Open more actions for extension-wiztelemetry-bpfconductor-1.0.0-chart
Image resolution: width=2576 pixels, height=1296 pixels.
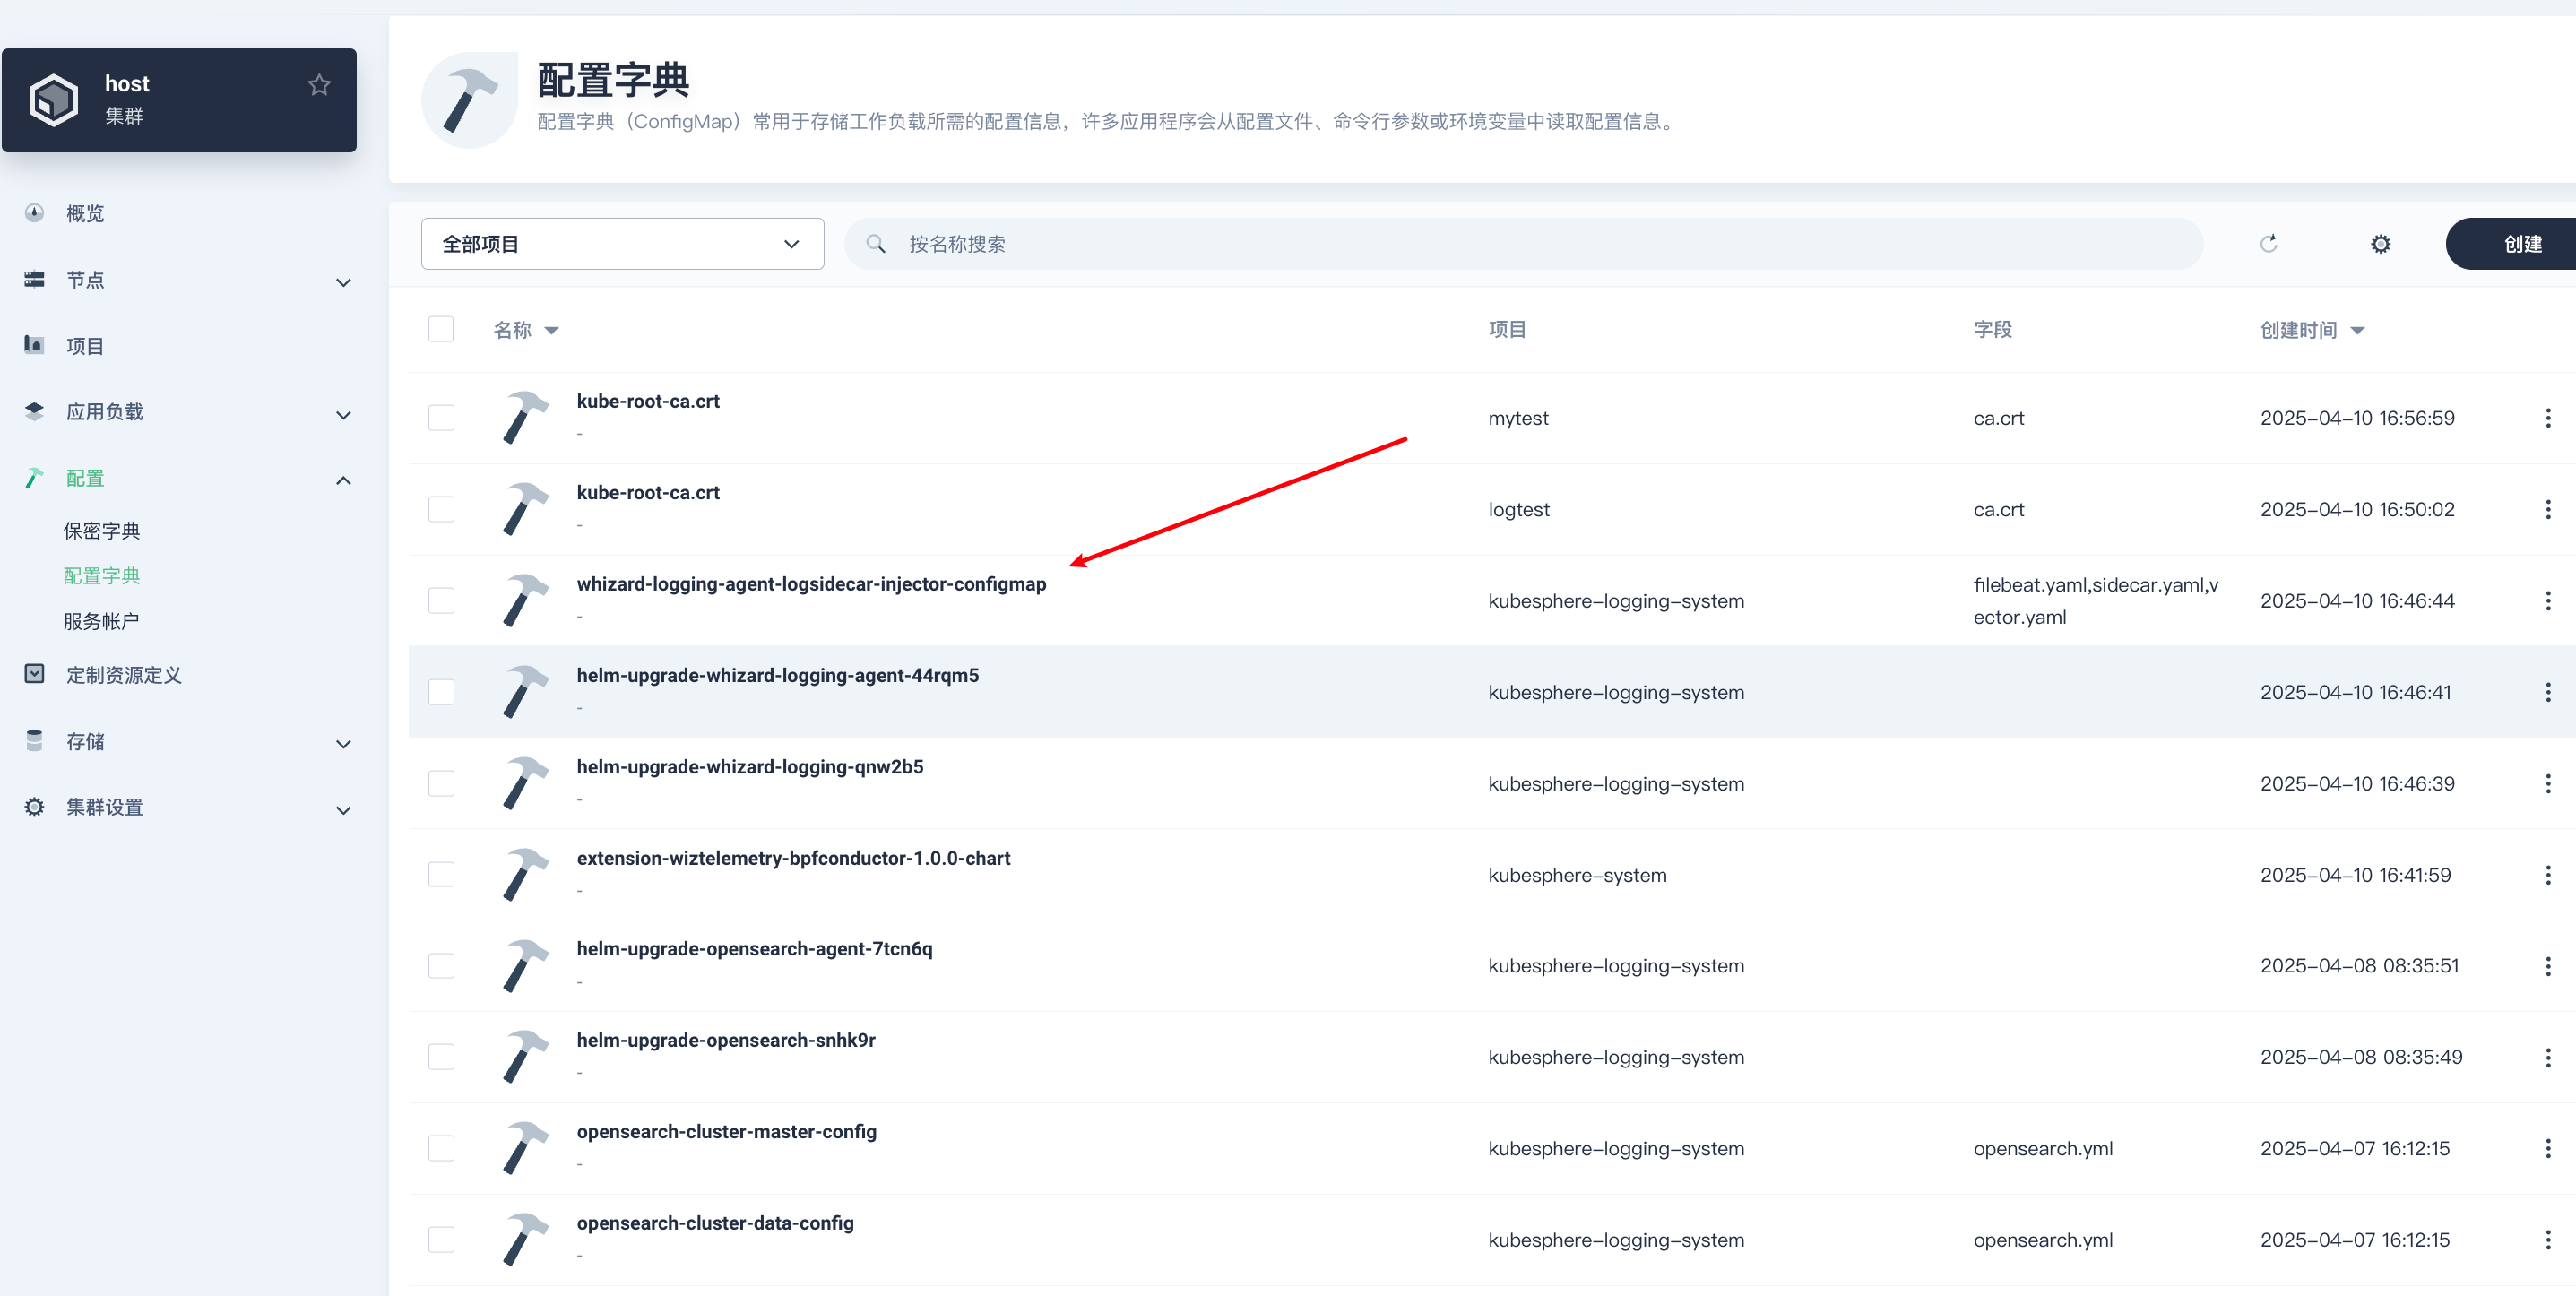[x=2547, y=875]
